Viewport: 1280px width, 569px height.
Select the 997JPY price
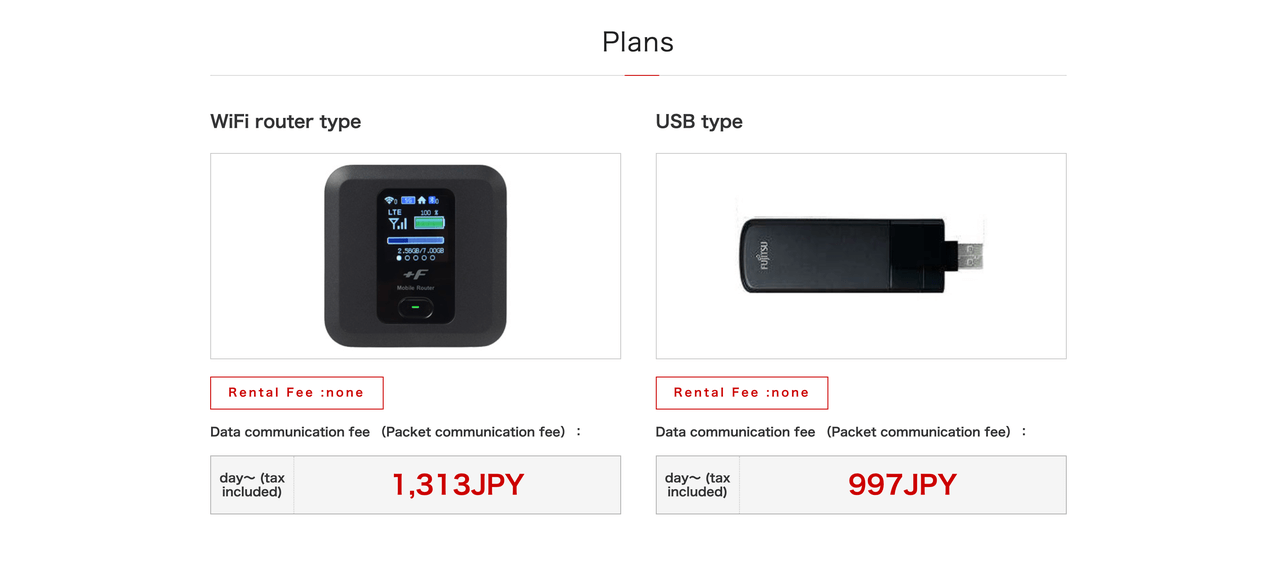pyautogui.click(x=903, y=485)
